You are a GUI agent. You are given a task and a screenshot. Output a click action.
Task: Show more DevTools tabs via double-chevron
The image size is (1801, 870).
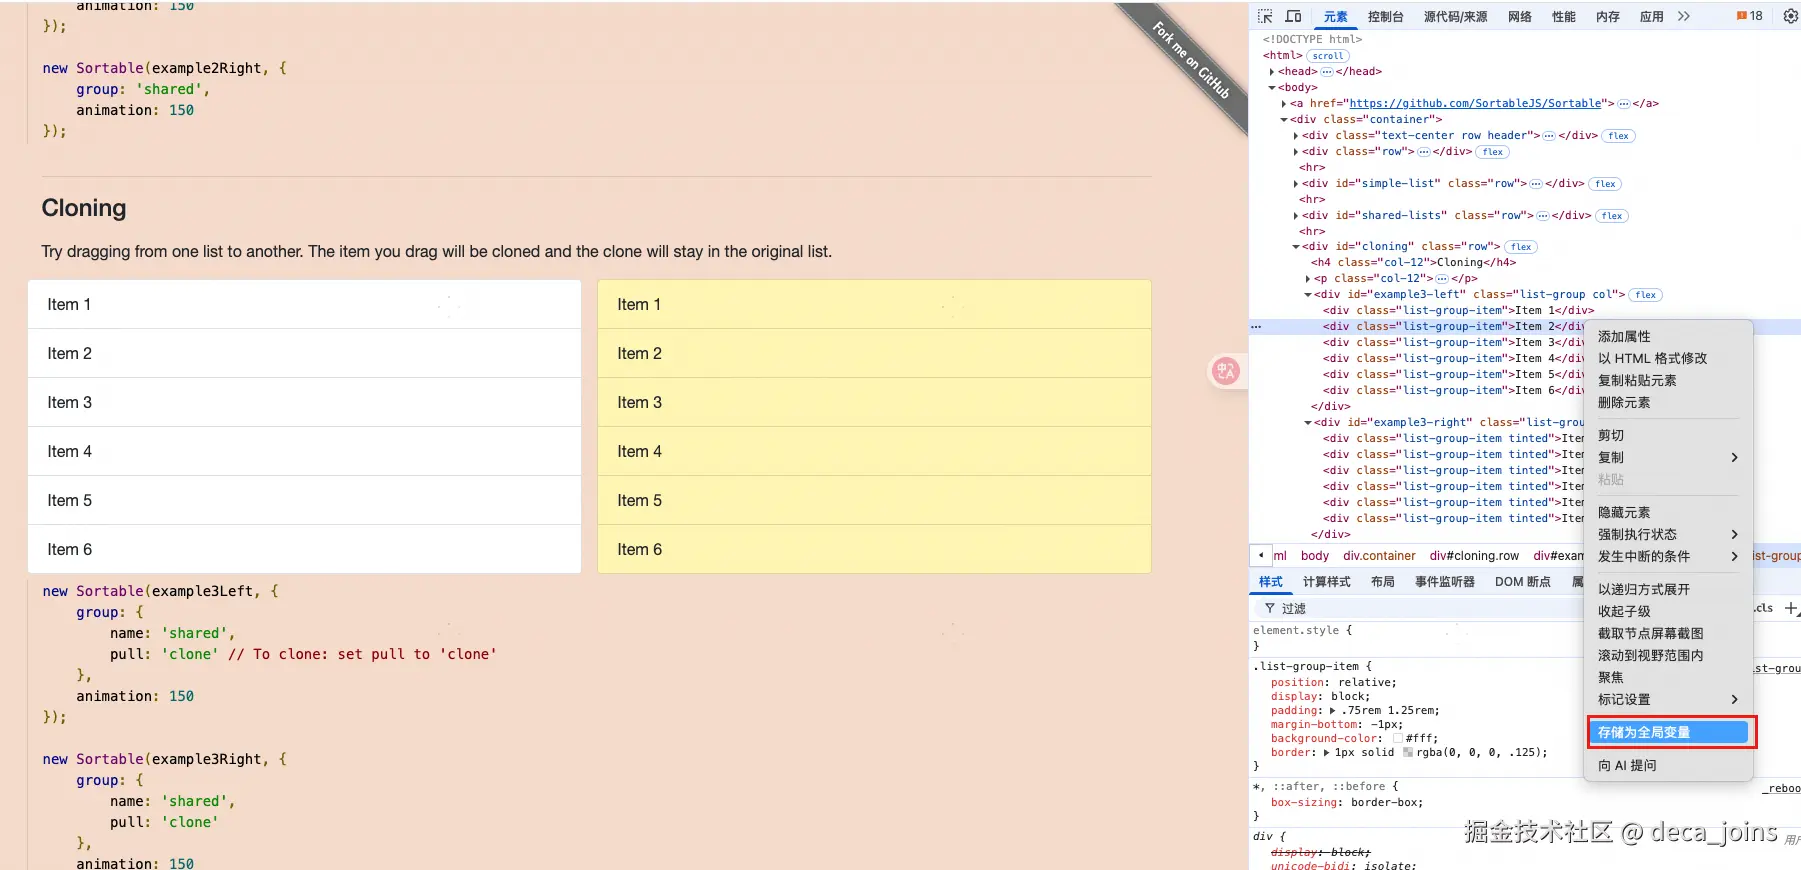pos(1684,16)
